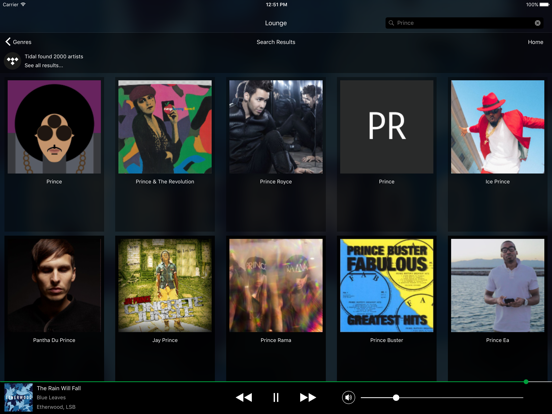Click 'Pantha Du Prince' label
The image size is (552, 414).
pos(54,340)
